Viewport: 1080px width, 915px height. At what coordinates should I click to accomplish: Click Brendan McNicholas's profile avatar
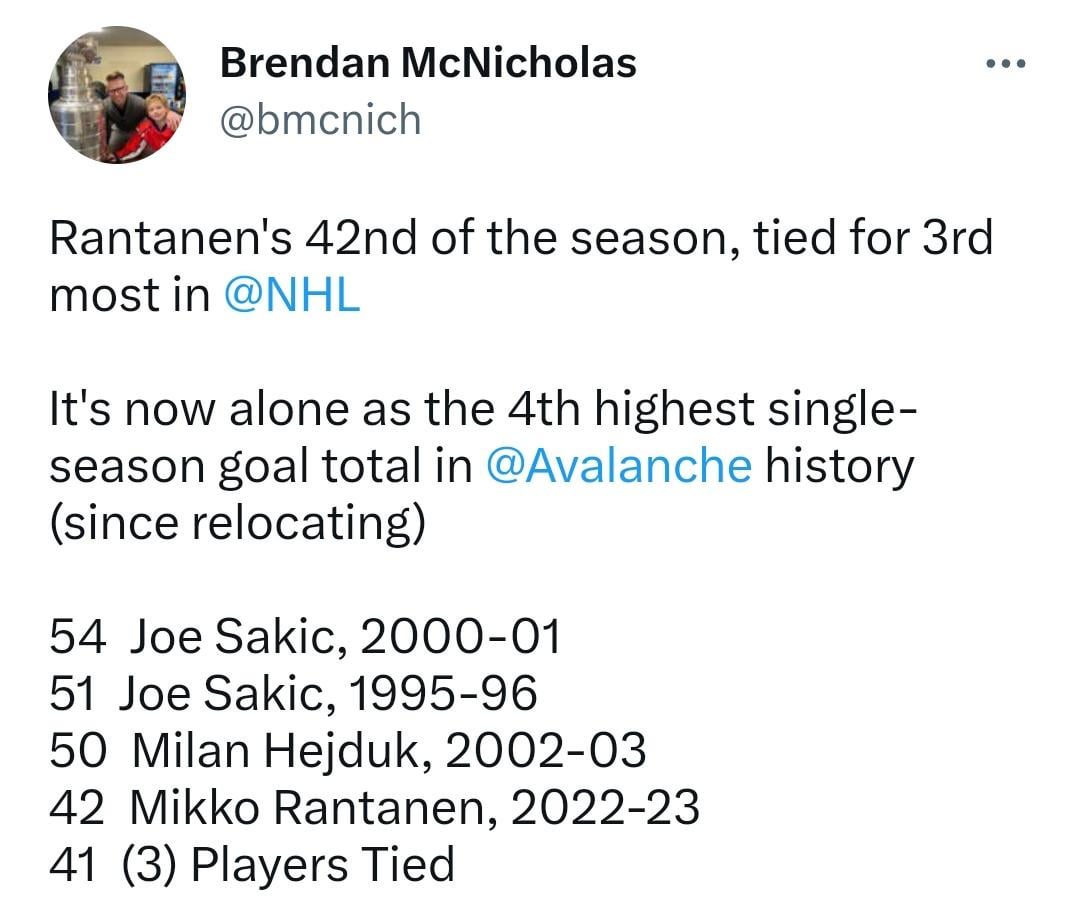[116, 95]
